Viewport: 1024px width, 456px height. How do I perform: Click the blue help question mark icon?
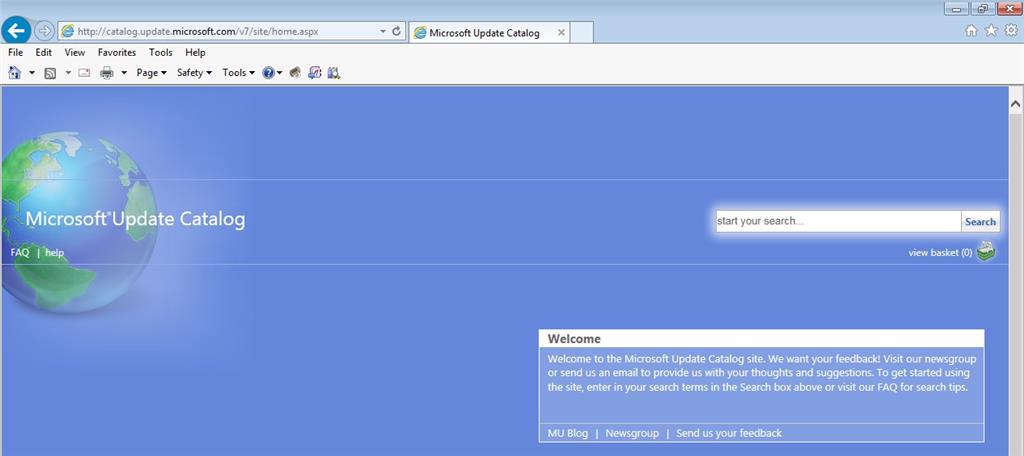click(x=268, y=73)
